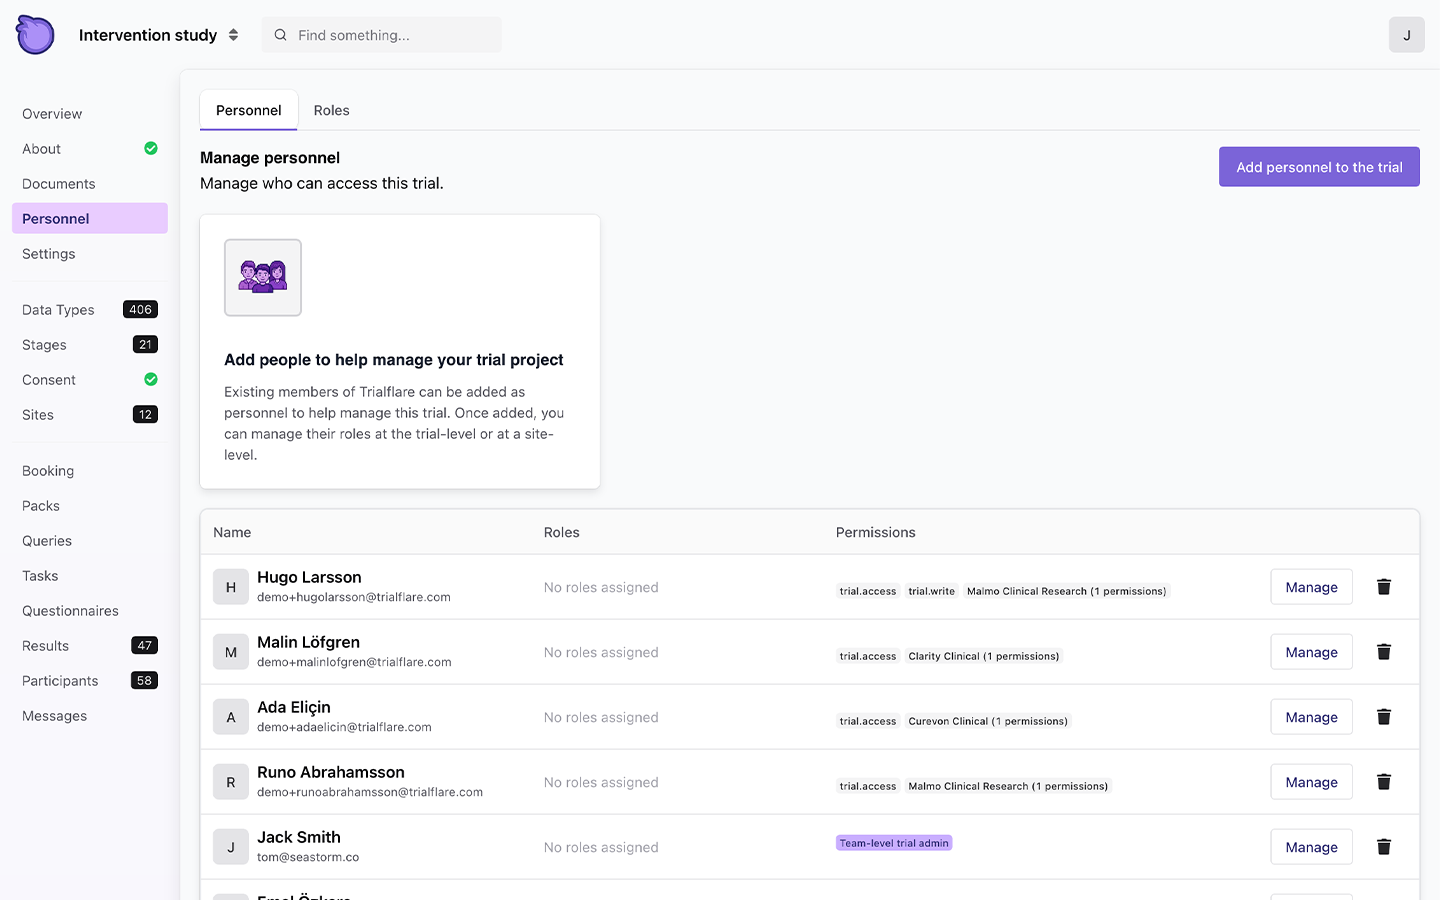Delete Malin Löfgren with trash icon
1440x900 pixels.
coord(1384,652)
